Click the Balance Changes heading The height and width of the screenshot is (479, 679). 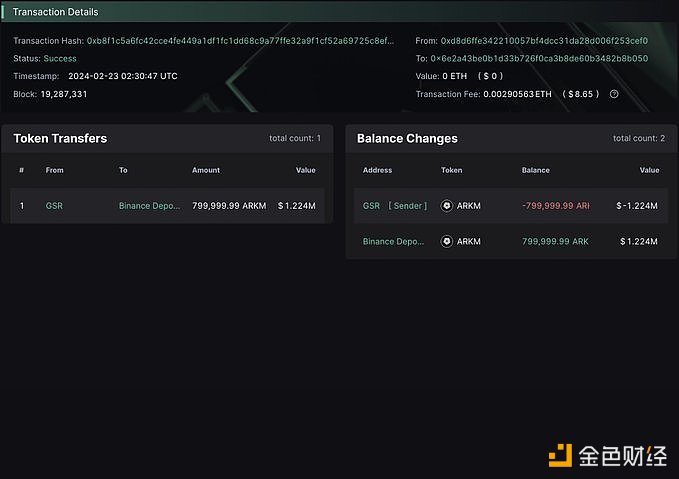pos(407,138)
